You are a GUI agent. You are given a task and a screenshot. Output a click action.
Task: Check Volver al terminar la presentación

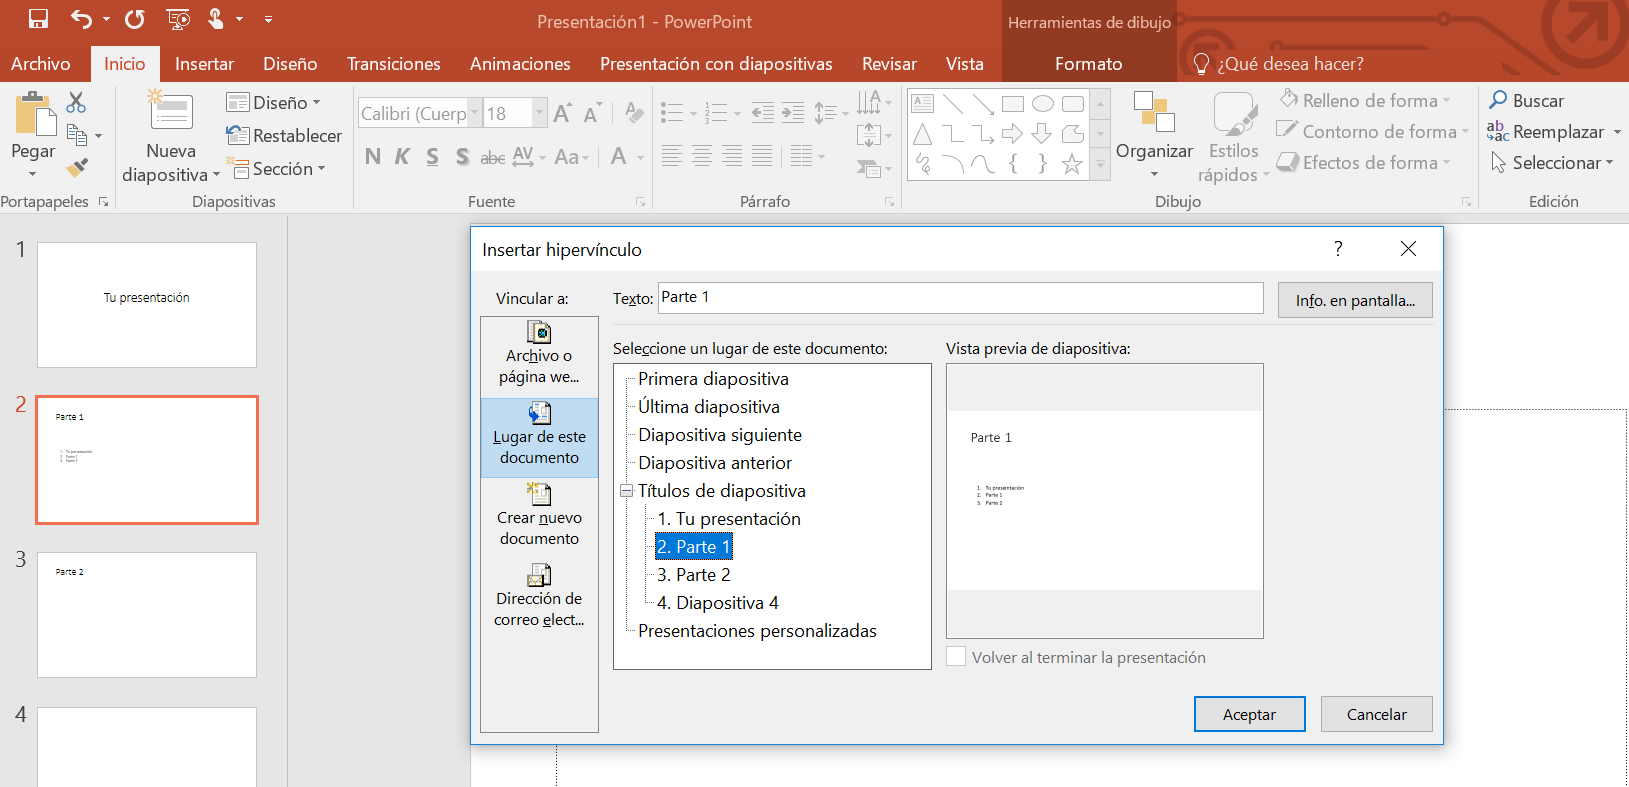tap(956, 657)
